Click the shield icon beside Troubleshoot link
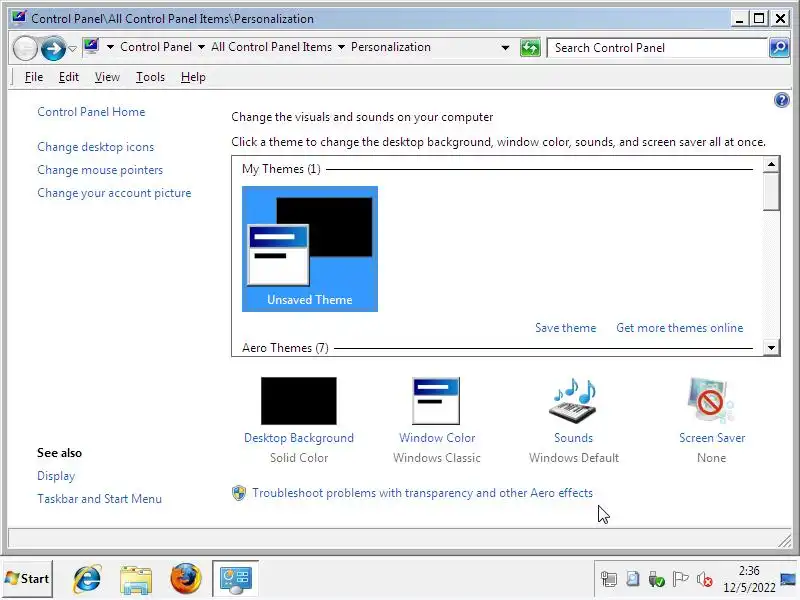Screen dimensions: 800x600 [x=239, y=493]
